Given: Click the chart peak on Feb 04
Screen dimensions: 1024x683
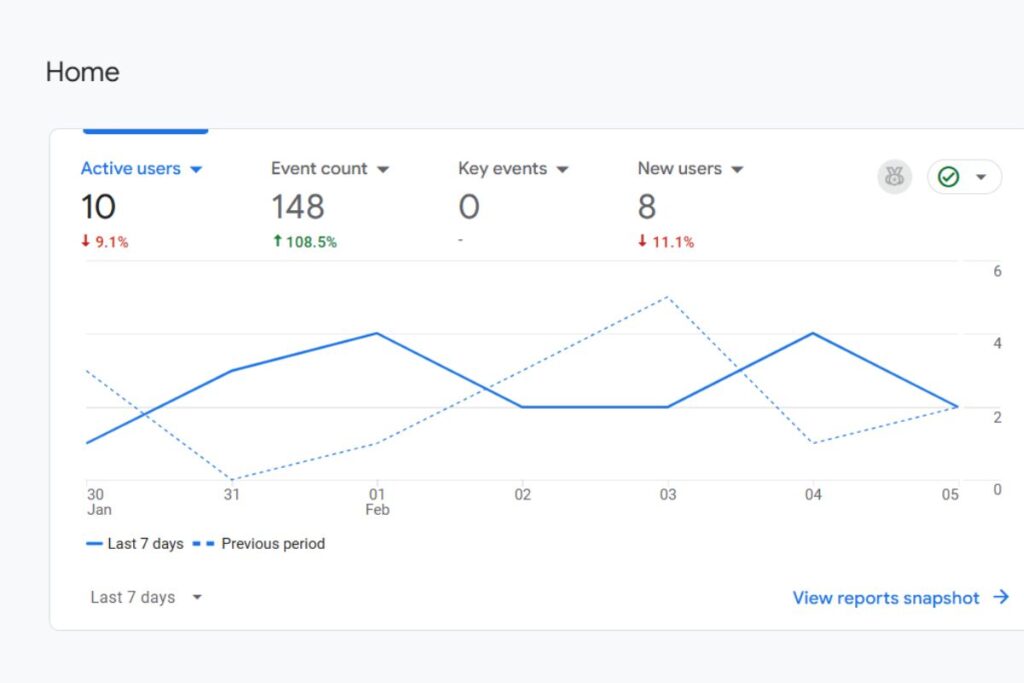Looking at the screenshot, I should (x=813, y=335).
